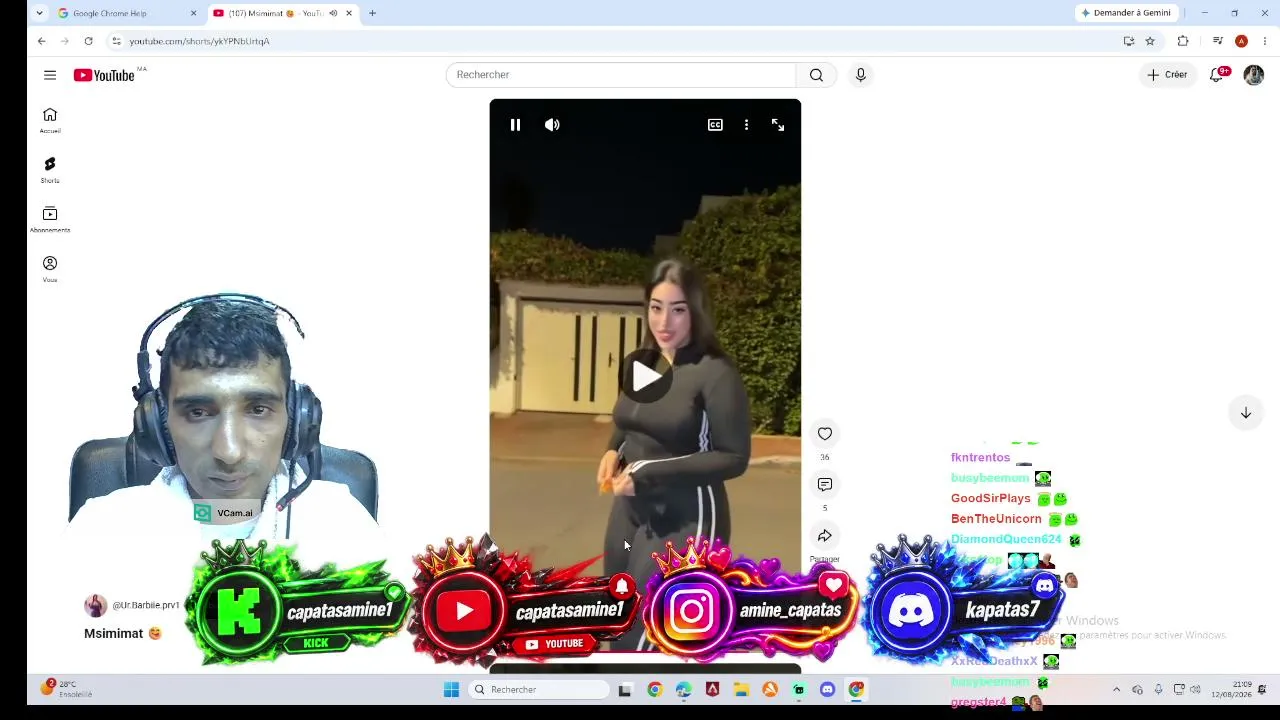The height and width of the screenshot is (720, 1280).
Task: Click the install app icon in address bar
Action: point(1129,41)
